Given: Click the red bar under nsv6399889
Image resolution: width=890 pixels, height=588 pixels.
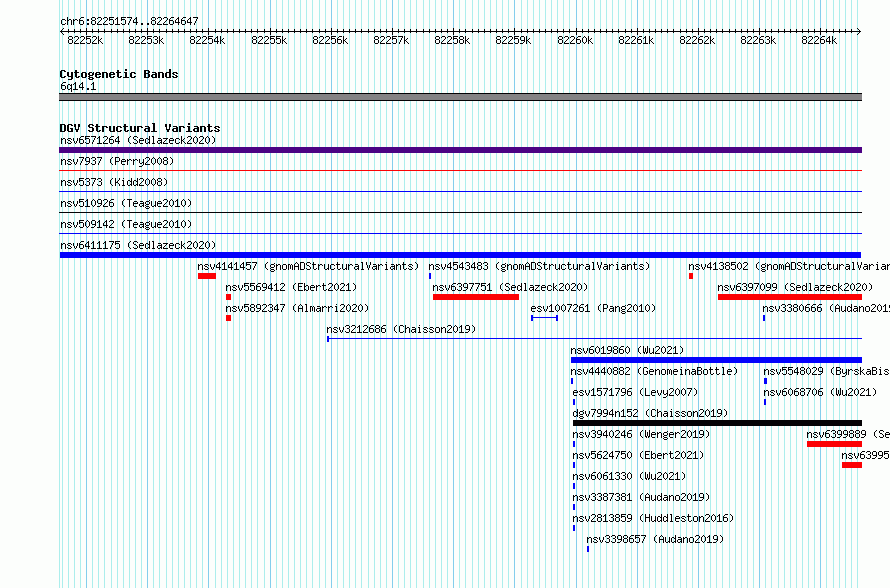Looking at the screenshot, I should point(834,444).
